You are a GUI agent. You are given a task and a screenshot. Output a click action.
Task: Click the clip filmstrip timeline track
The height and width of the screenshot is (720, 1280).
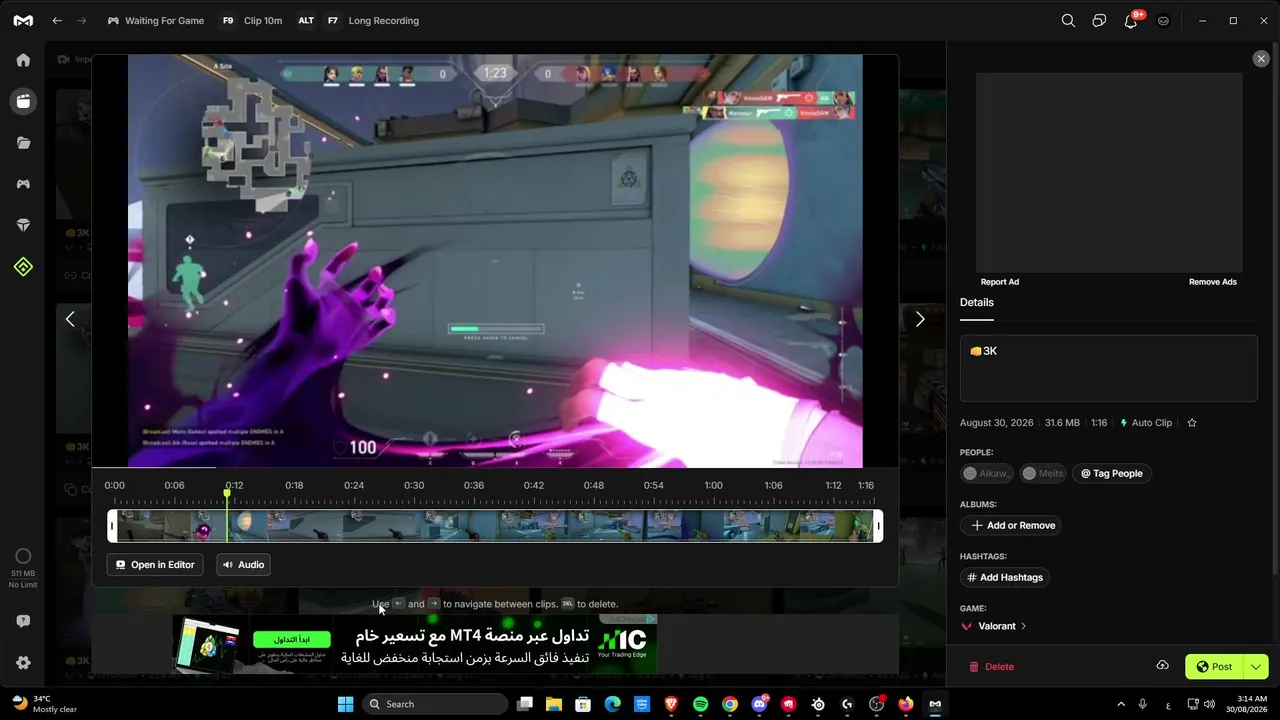pos(495,526)
